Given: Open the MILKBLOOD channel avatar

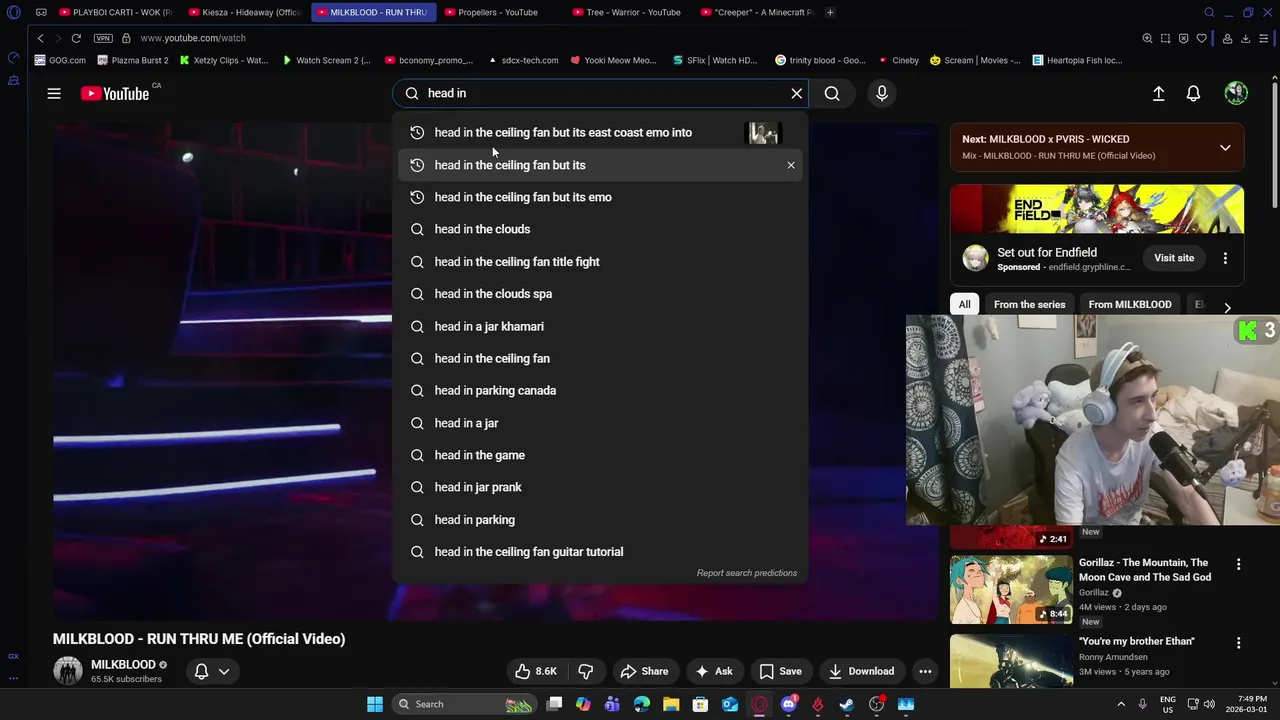Looking at the screenshot, I should (x=68, y=671).
